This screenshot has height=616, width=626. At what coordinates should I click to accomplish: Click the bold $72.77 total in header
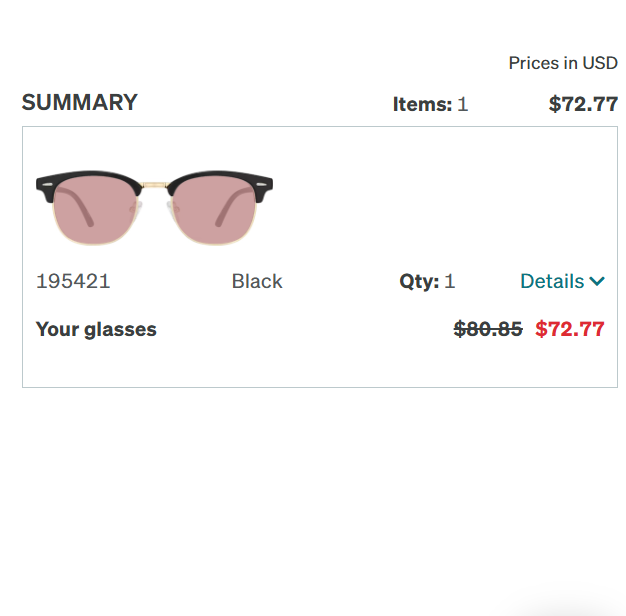583,104
